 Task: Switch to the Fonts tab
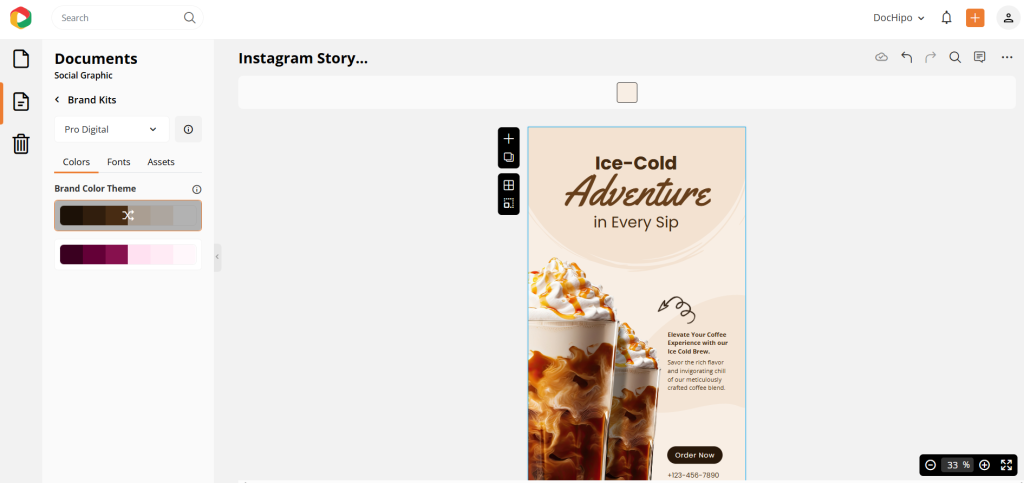tap(119, 162)
